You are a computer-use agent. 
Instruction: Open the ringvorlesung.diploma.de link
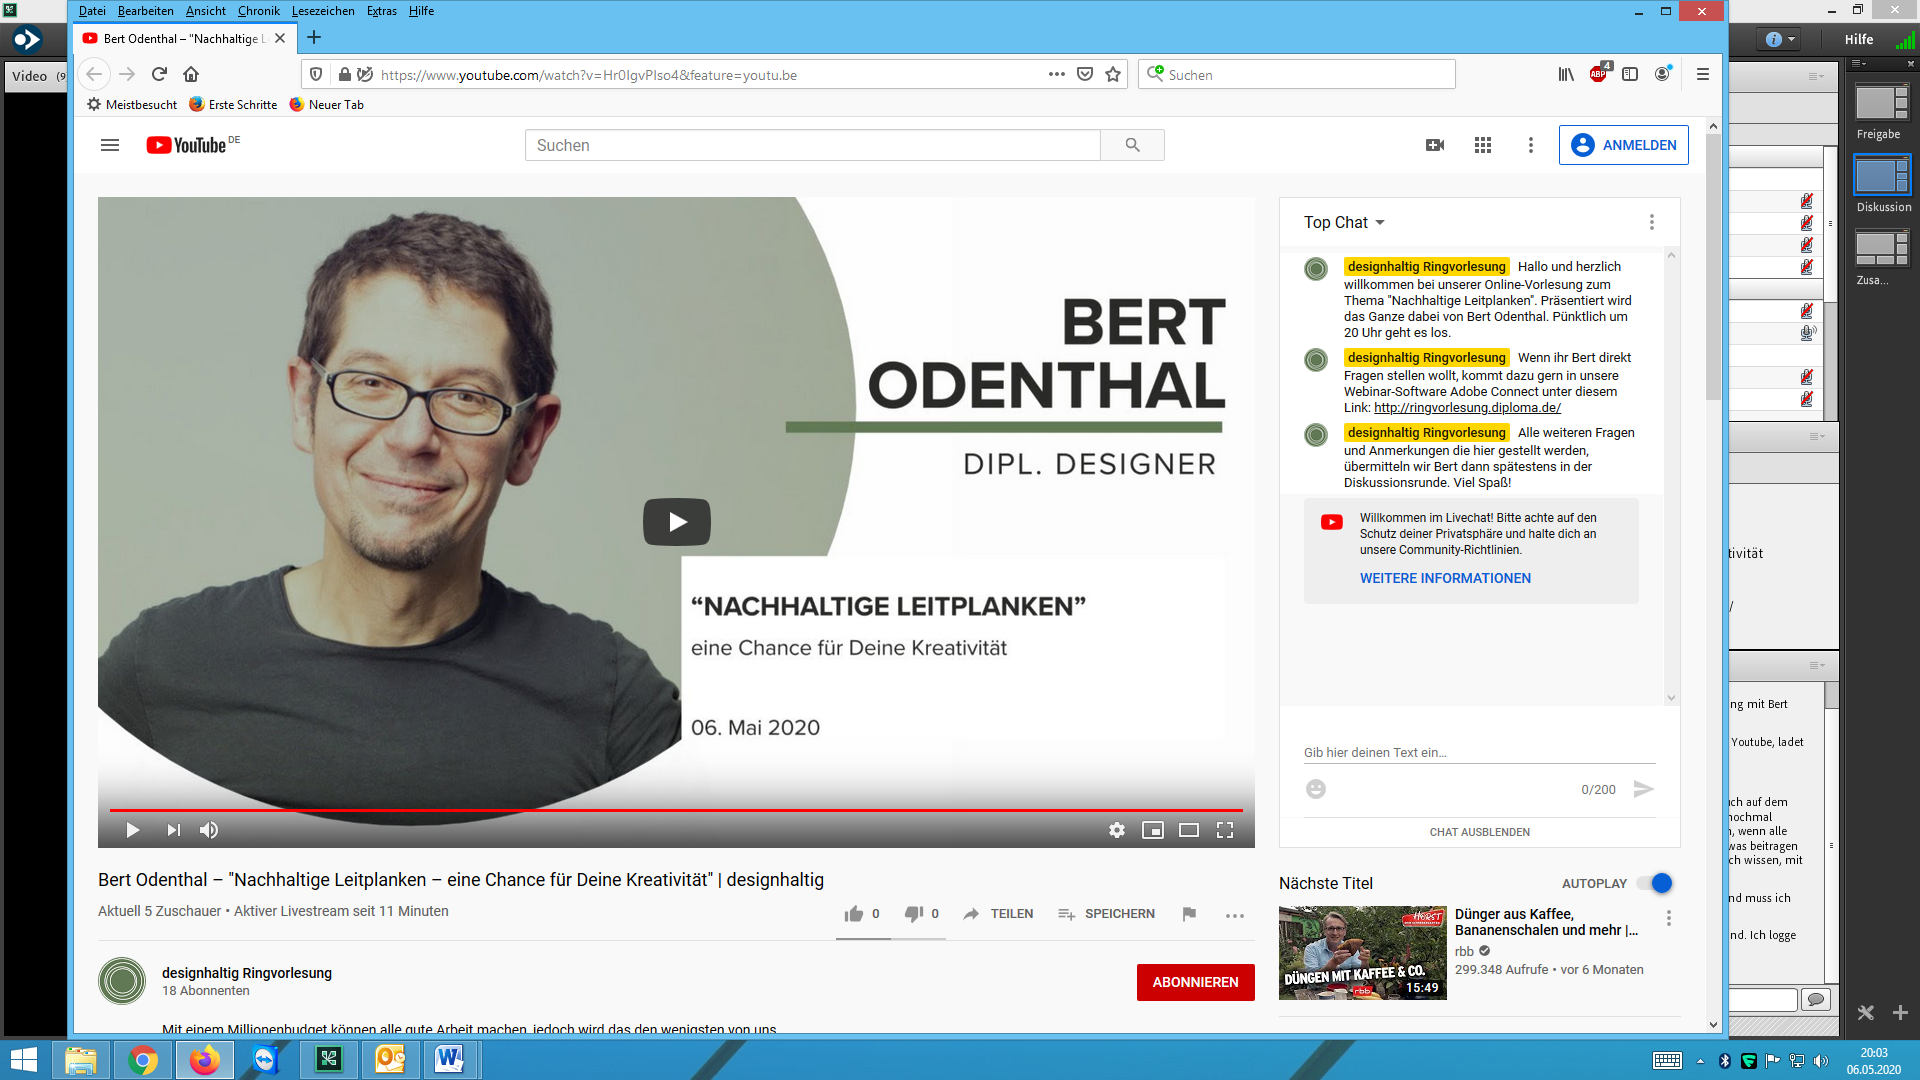click(1467, 408)
